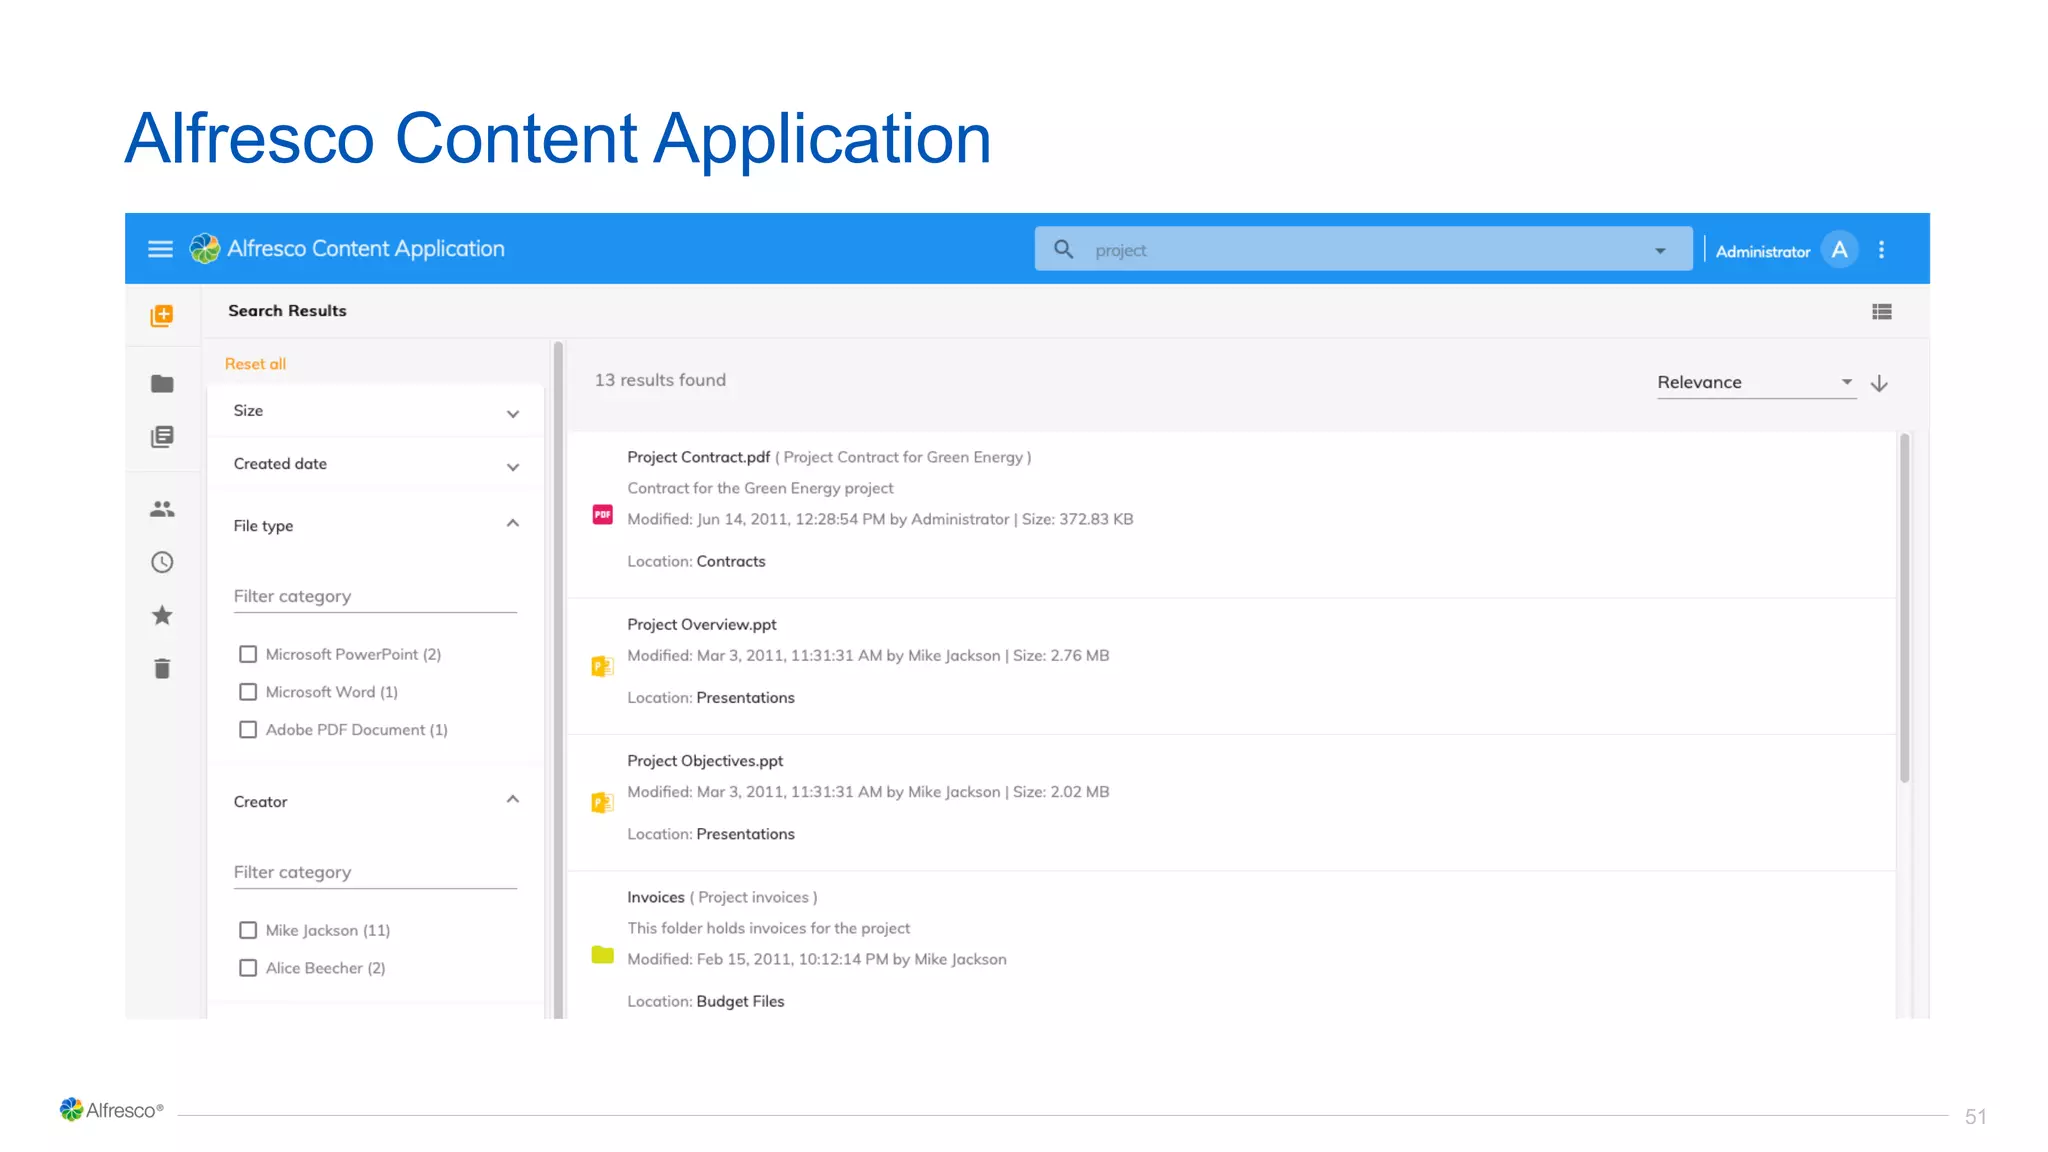Open the Contracts location link
Screen dimensions: 2048x1152
point(731,562)
